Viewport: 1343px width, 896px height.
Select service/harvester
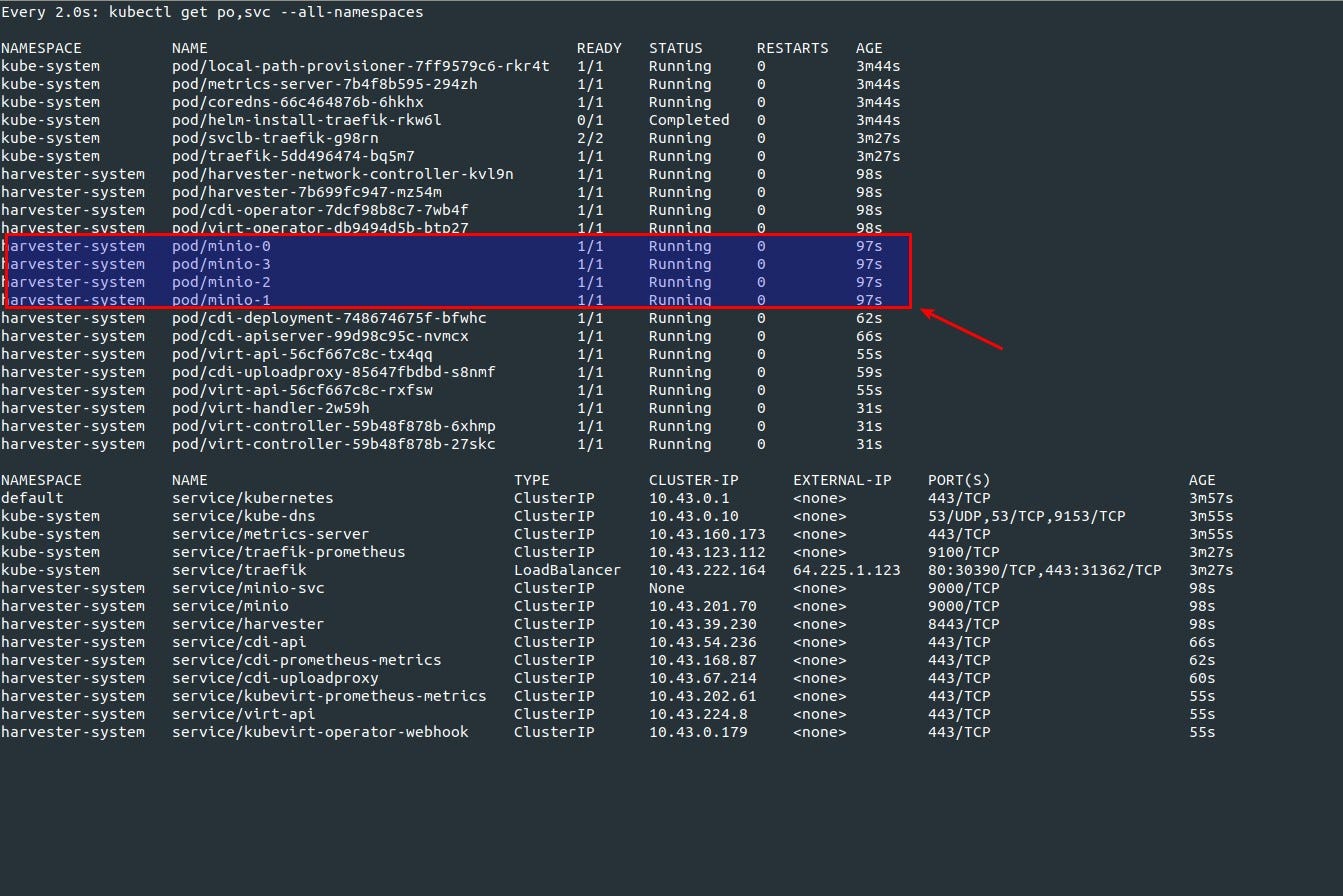click(248, 624)
